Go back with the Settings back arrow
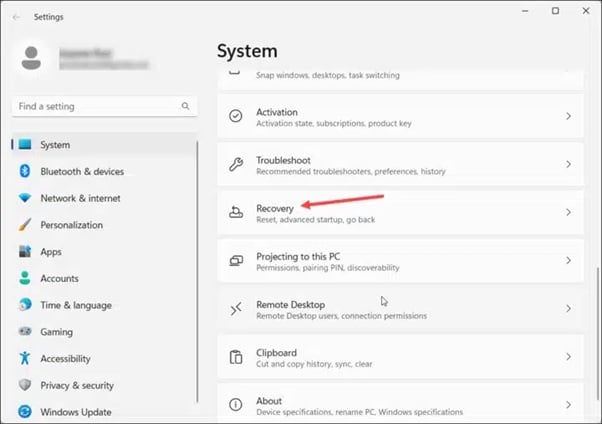The height and width of the screenshot is (424, 602). [x=16, y=17]
